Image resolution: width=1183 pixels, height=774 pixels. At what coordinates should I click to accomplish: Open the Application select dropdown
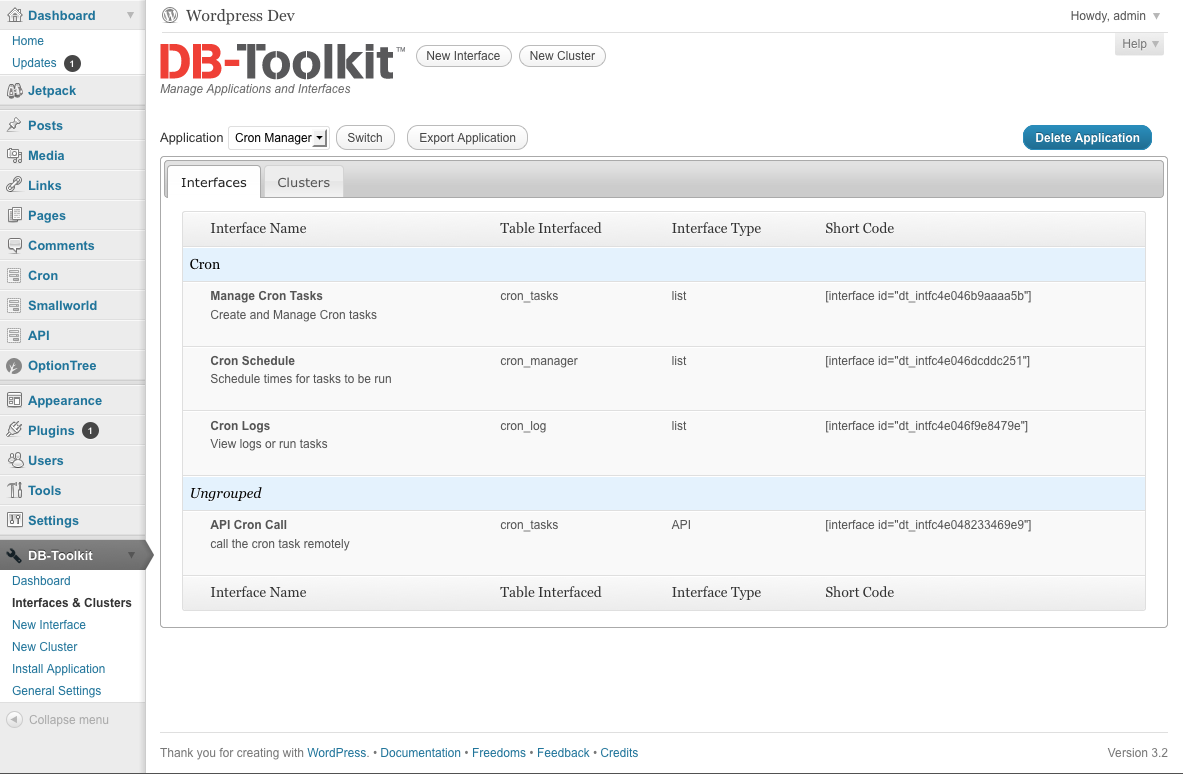tap(278, 137)
